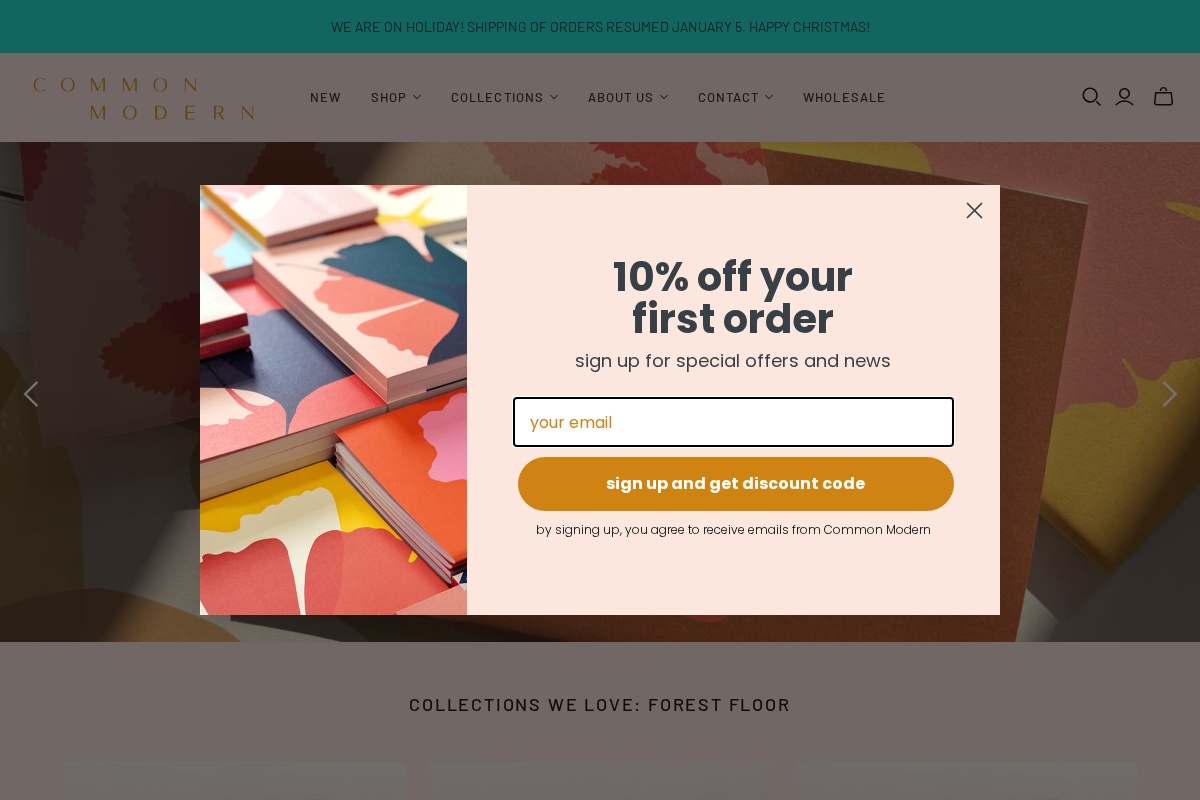Screen dimensions: 1200x800
Task: Close the discount popup with the X
Action: tap(974, 210)
